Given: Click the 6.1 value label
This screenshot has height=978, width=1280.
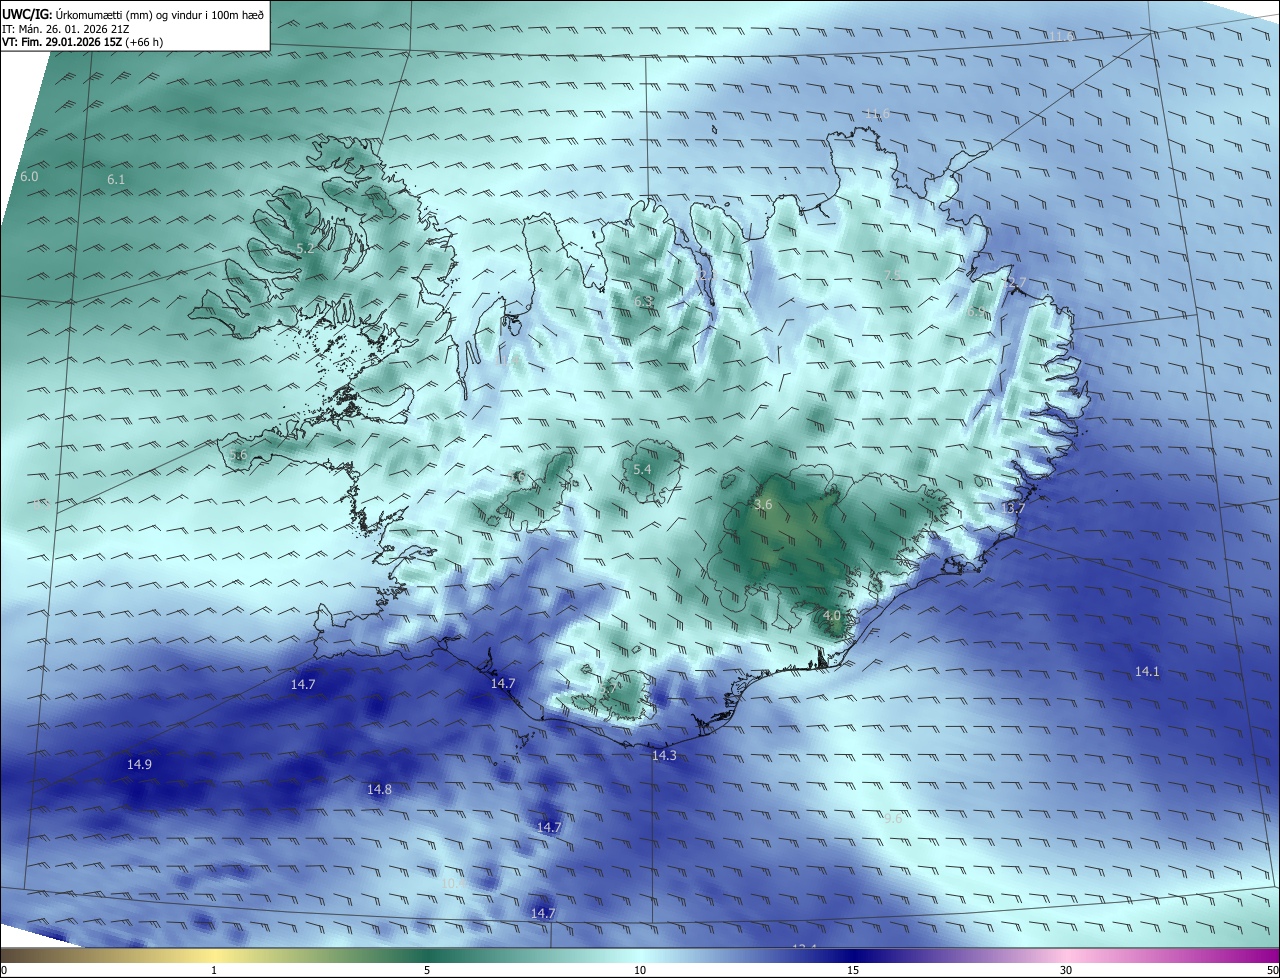Looking at the screenshot, I should 116,180.
